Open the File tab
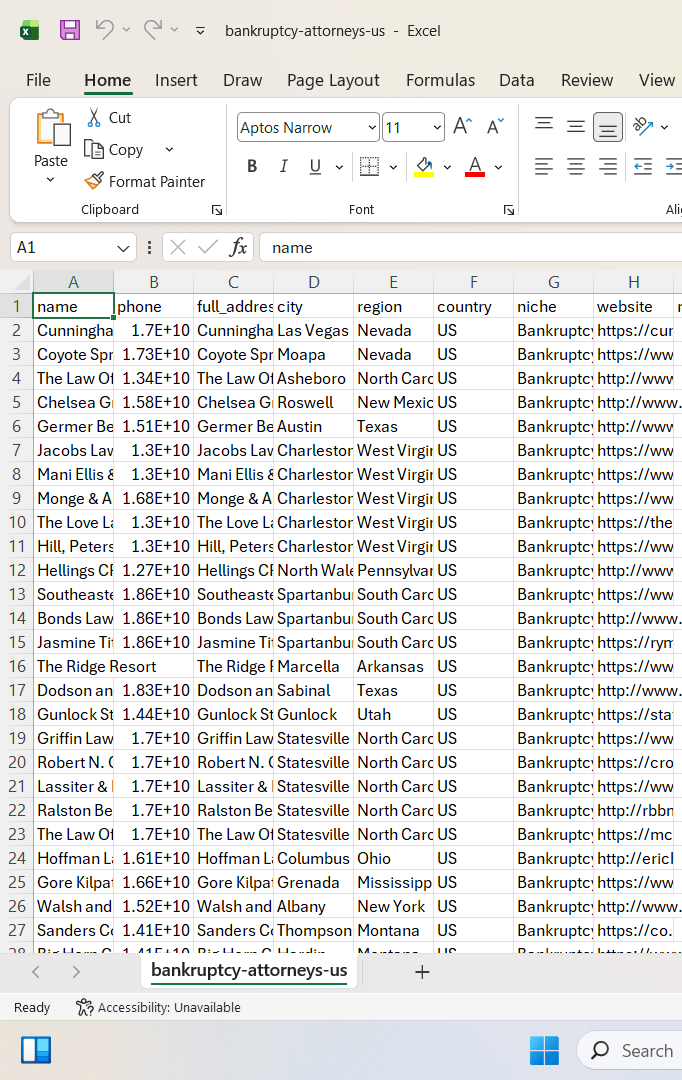 [x=39, y=80]
